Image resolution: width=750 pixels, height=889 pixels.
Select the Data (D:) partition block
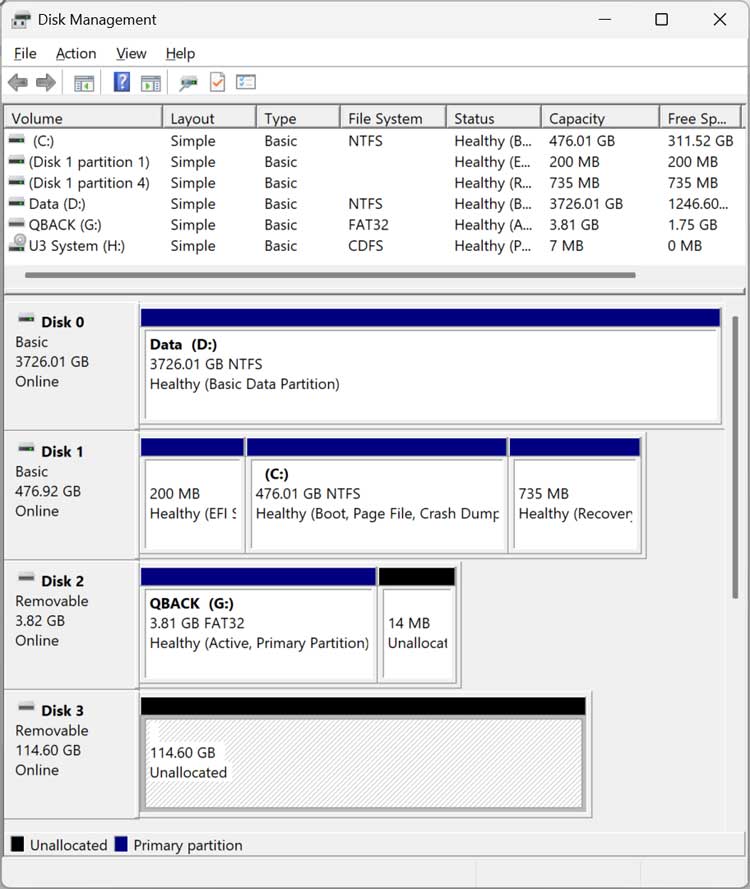[431, 366]
